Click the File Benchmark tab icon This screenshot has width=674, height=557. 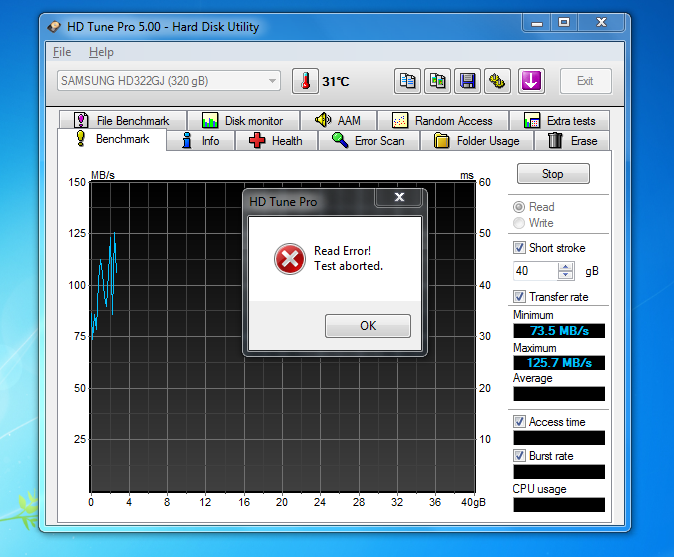(x=81, y=120)
